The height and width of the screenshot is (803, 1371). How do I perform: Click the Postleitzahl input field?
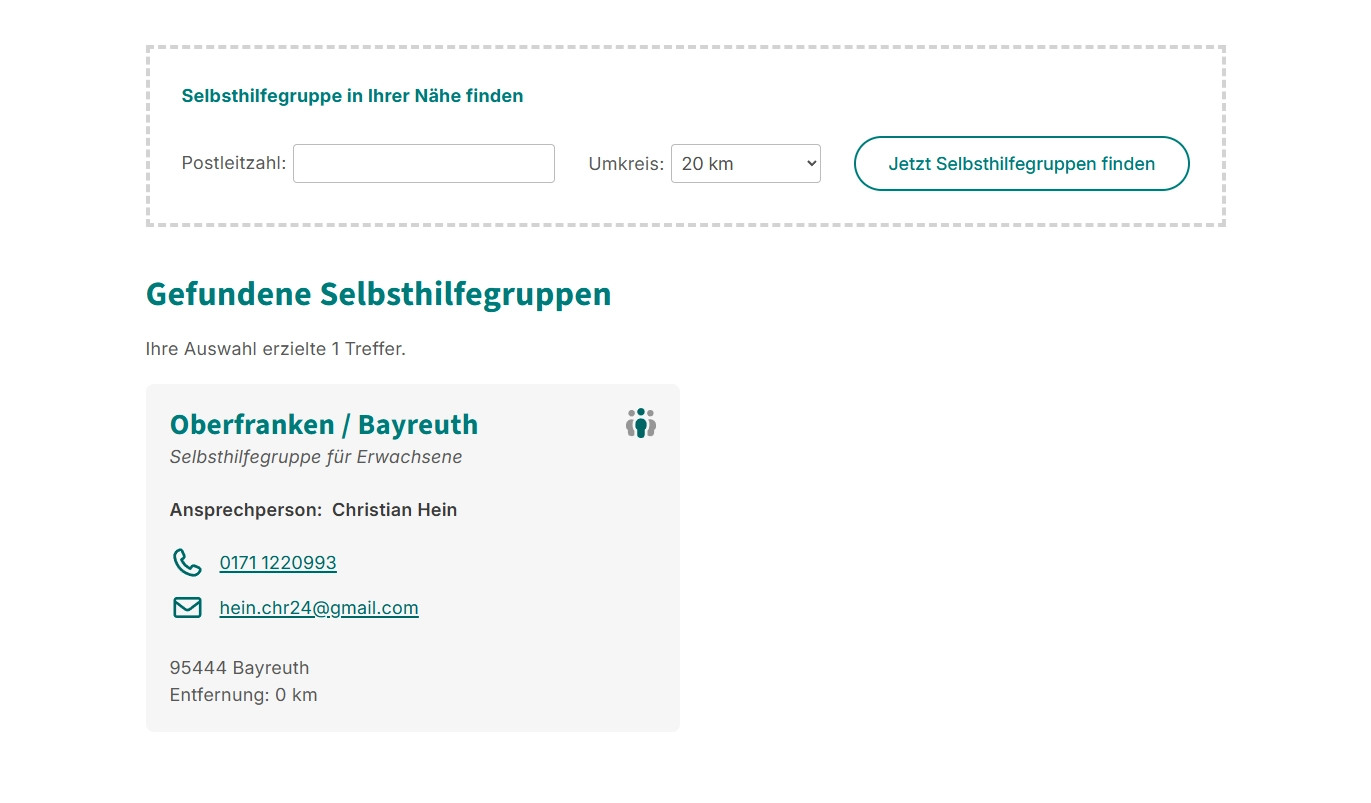point(423,164)
